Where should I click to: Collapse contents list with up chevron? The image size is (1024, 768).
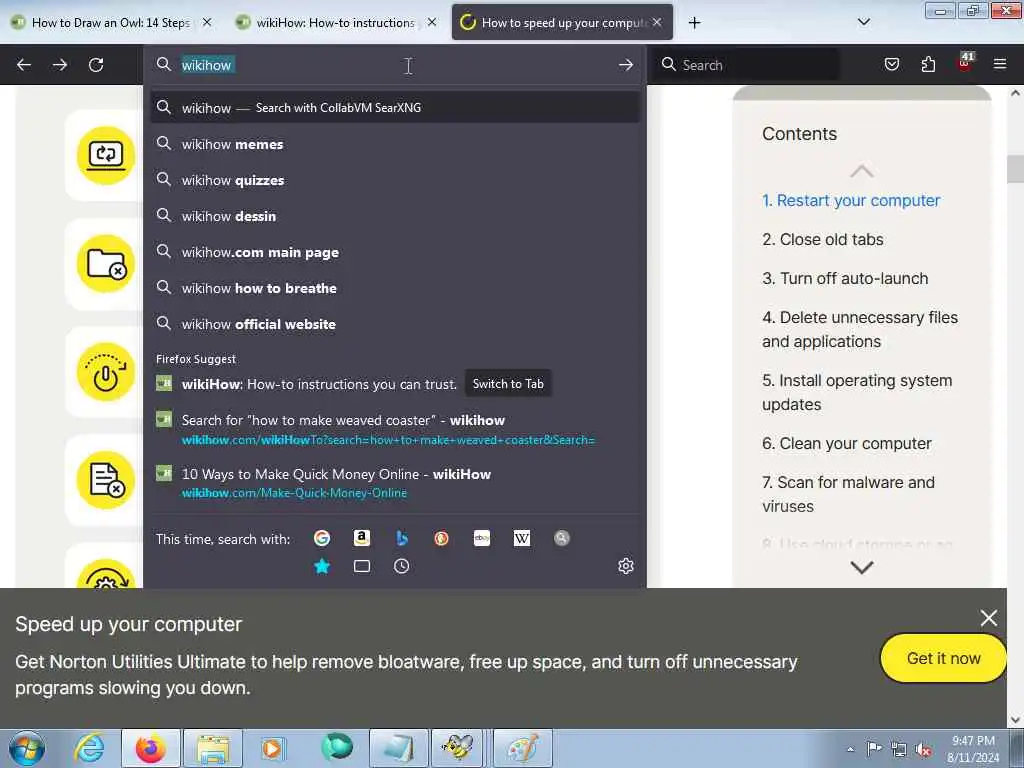pyautogui.click(x=861, y=172)
